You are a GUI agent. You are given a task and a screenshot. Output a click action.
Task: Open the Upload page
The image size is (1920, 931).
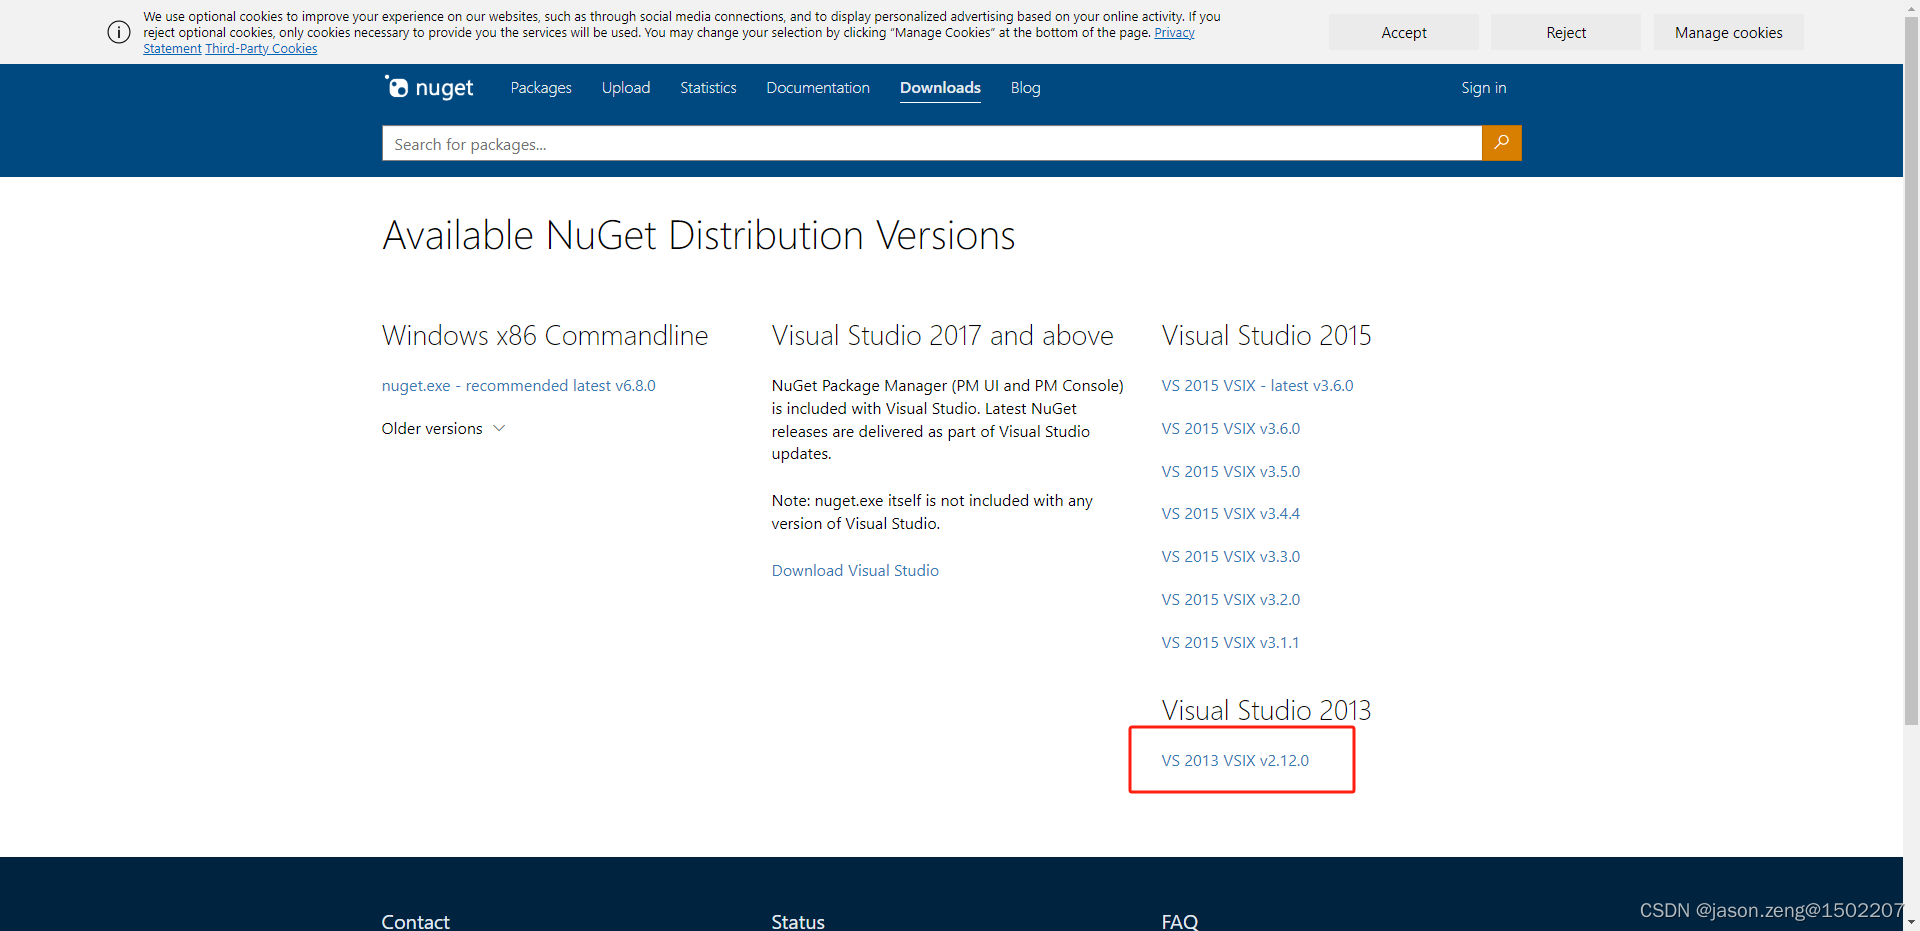click(625, 88)
